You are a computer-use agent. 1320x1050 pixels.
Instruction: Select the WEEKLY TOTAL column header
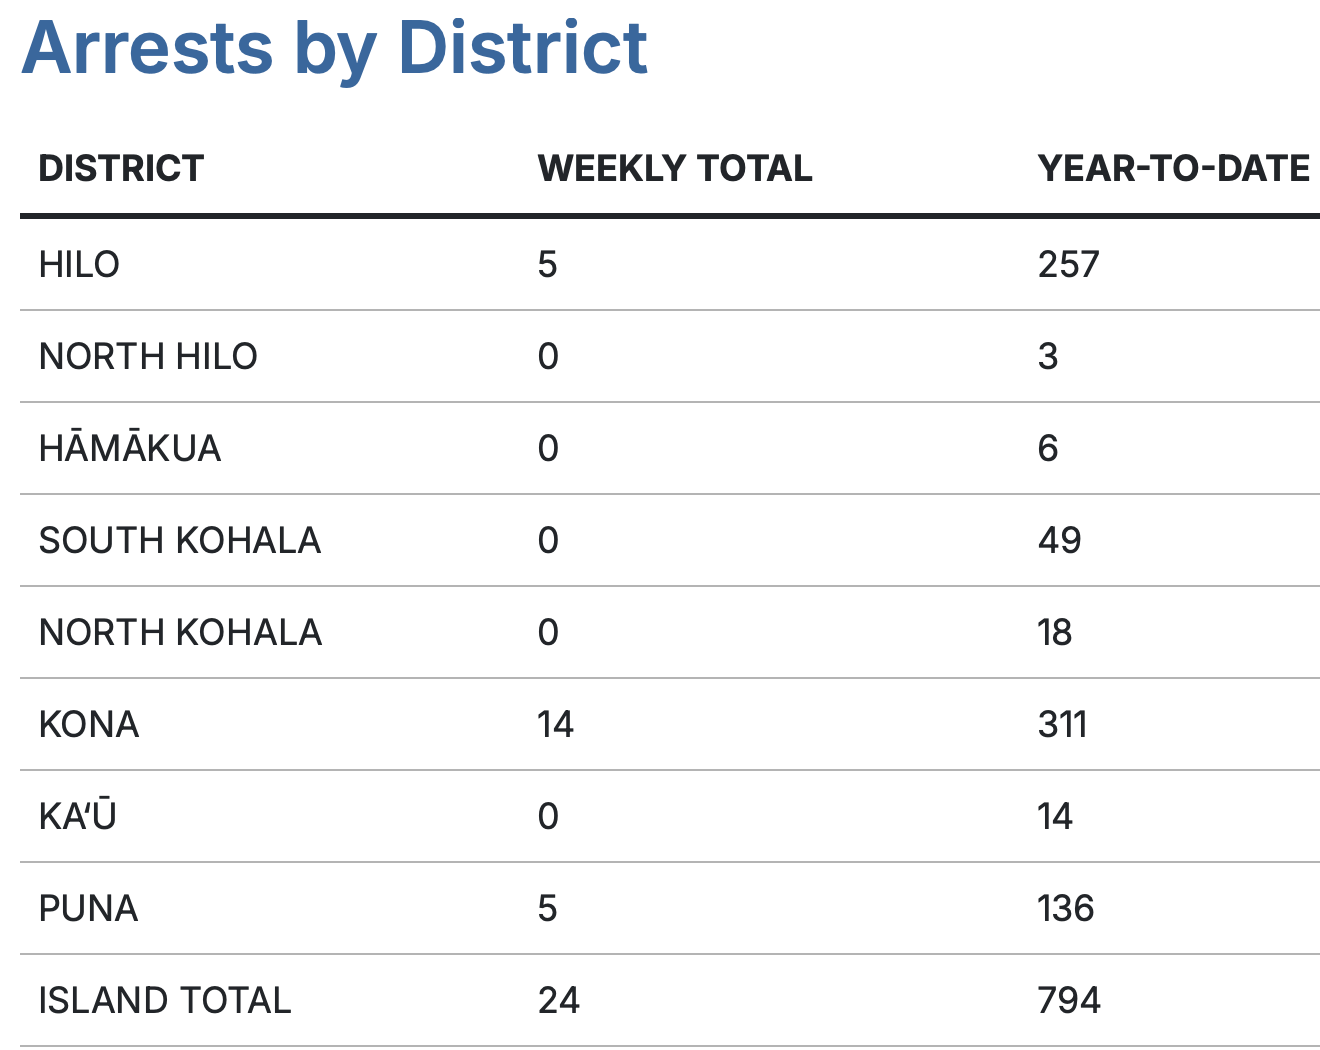pyautogui.click(x=675, y=169)
